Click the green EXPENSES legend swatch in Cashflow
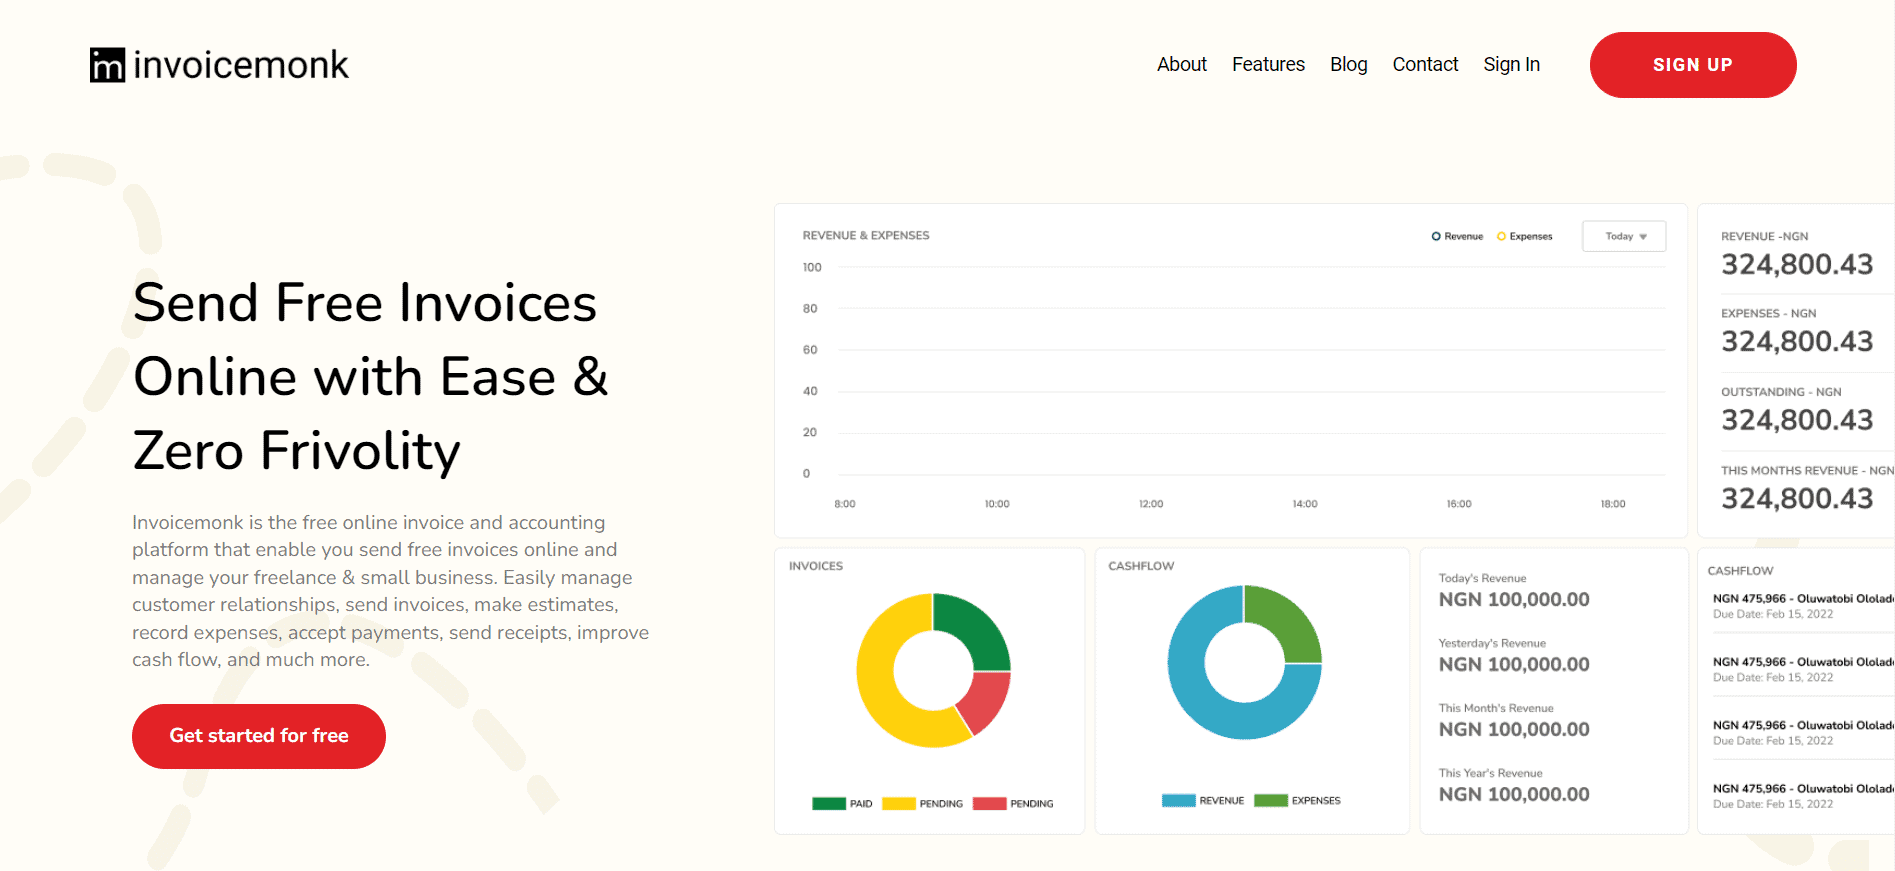1895x871 pixels. (x=1271, y=800)
